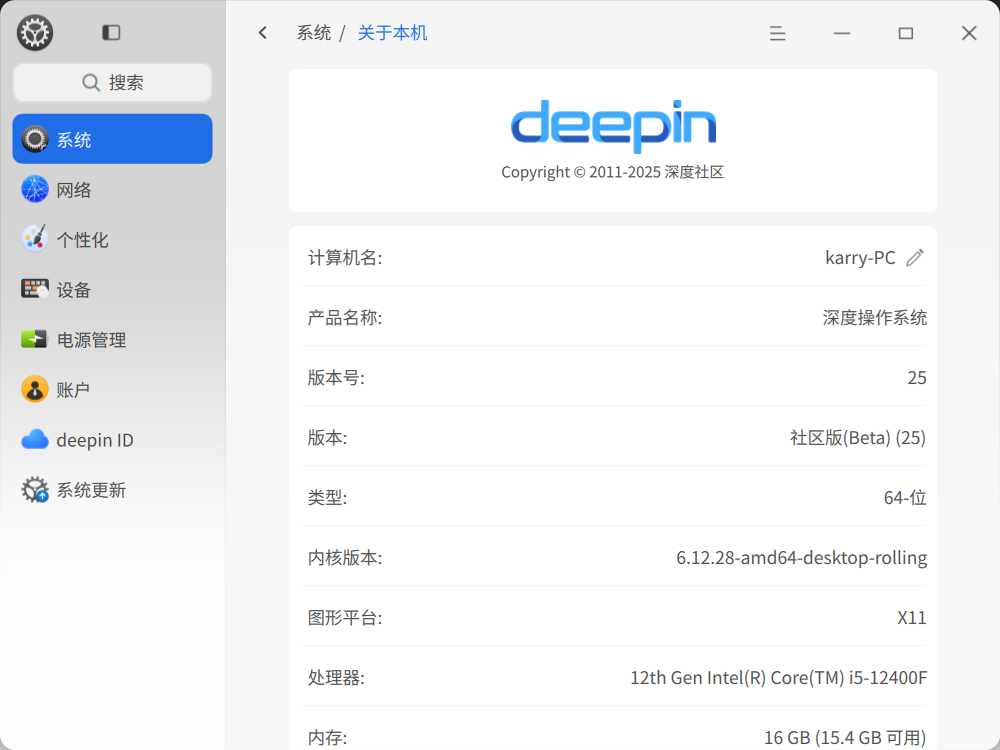Click the 关于本机 breadcrumb
This screenshot has height=750, width=1000.
pyautogui.click(x=392, y=33)
